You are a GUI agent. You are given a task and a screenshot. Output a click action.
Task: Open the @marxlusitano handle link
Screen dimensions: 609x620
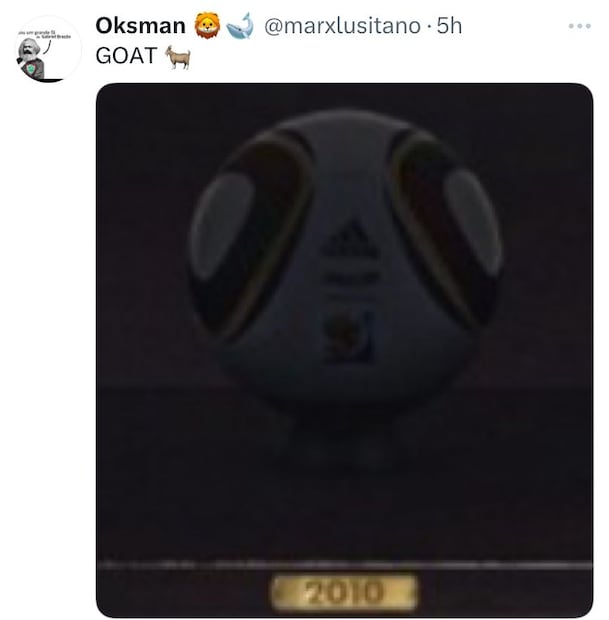[x=342, y=26]
